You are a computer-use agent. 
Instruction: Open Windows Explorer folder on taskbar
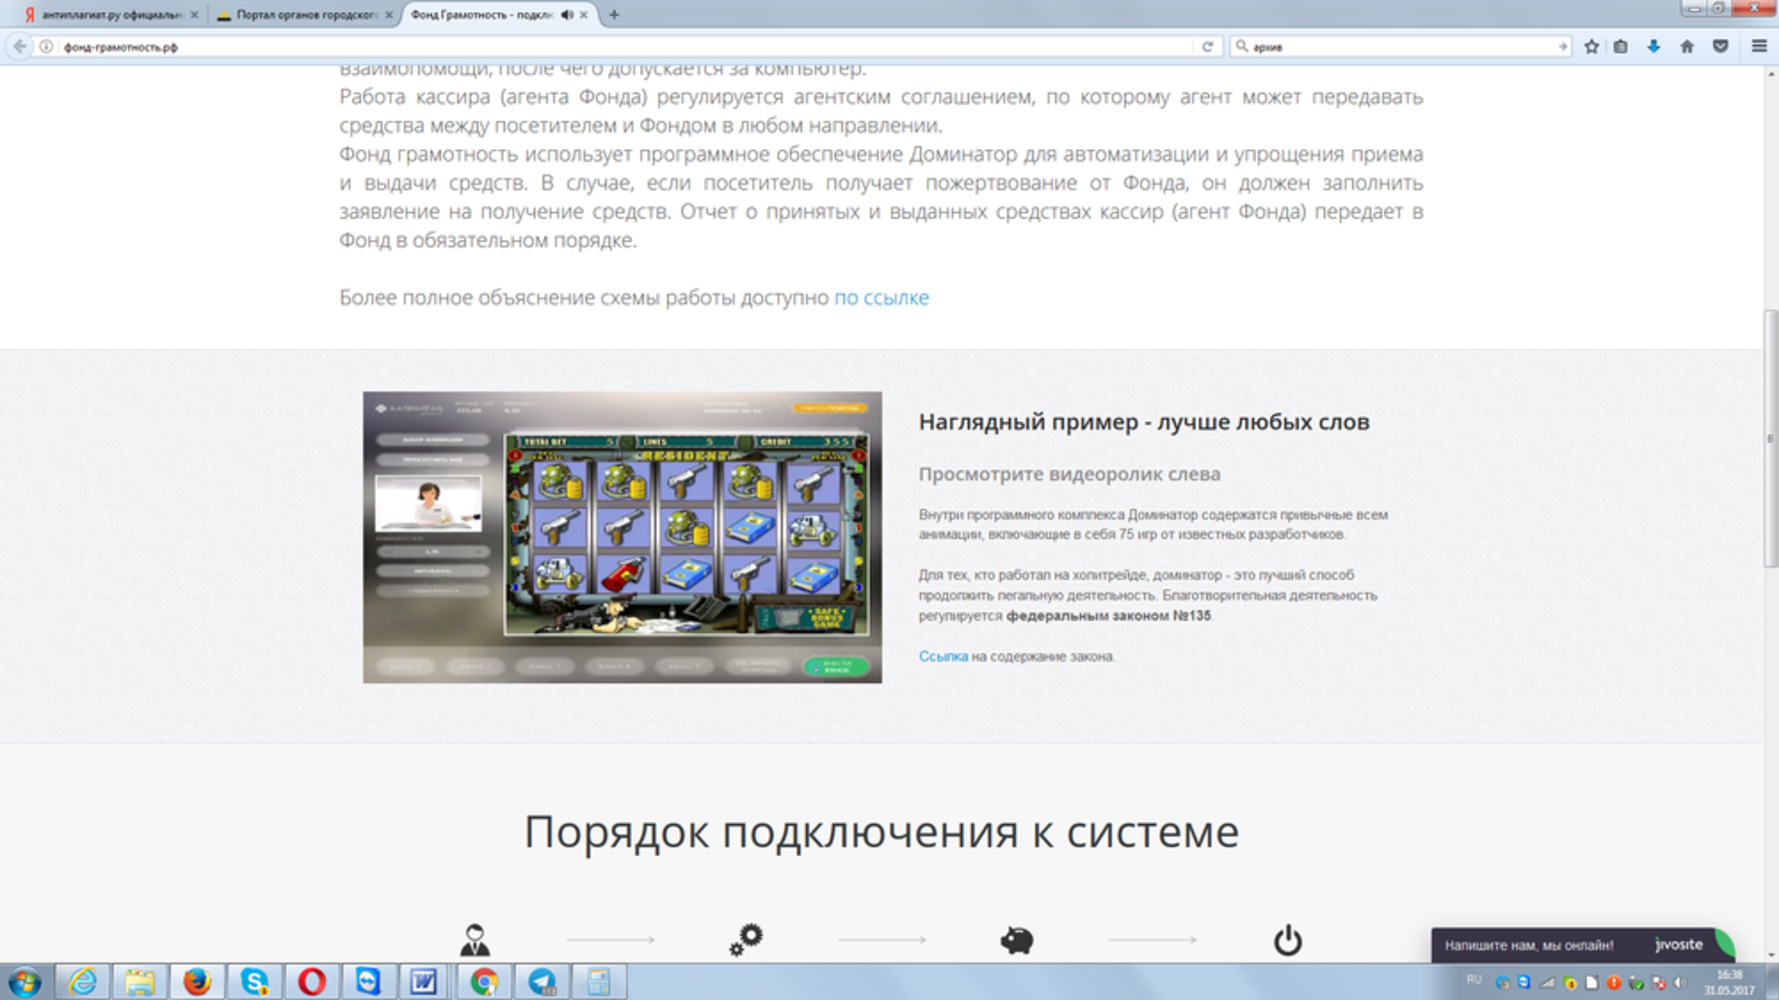coord(139,982)
